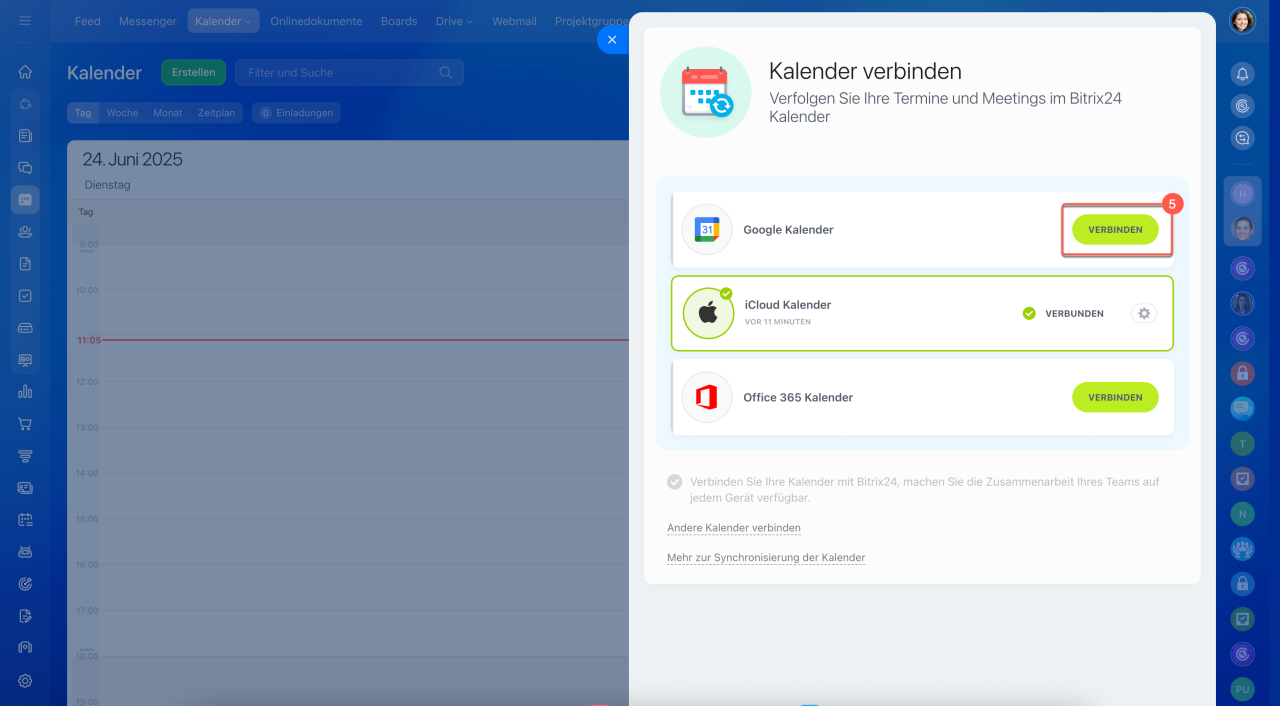Go to Home in left sidebar
Image resolution: width=1280 pixels, height=706 pixels.
25,72
